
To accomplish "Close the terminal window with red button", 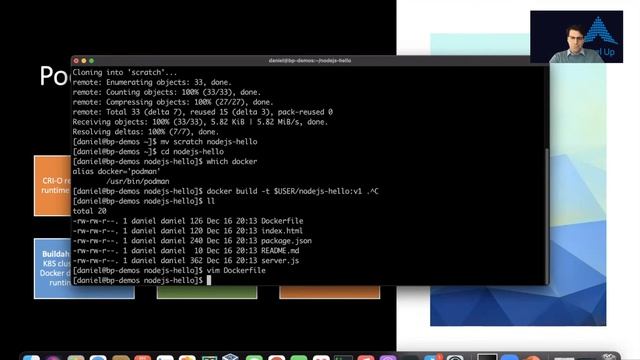I will click(76, 61).
